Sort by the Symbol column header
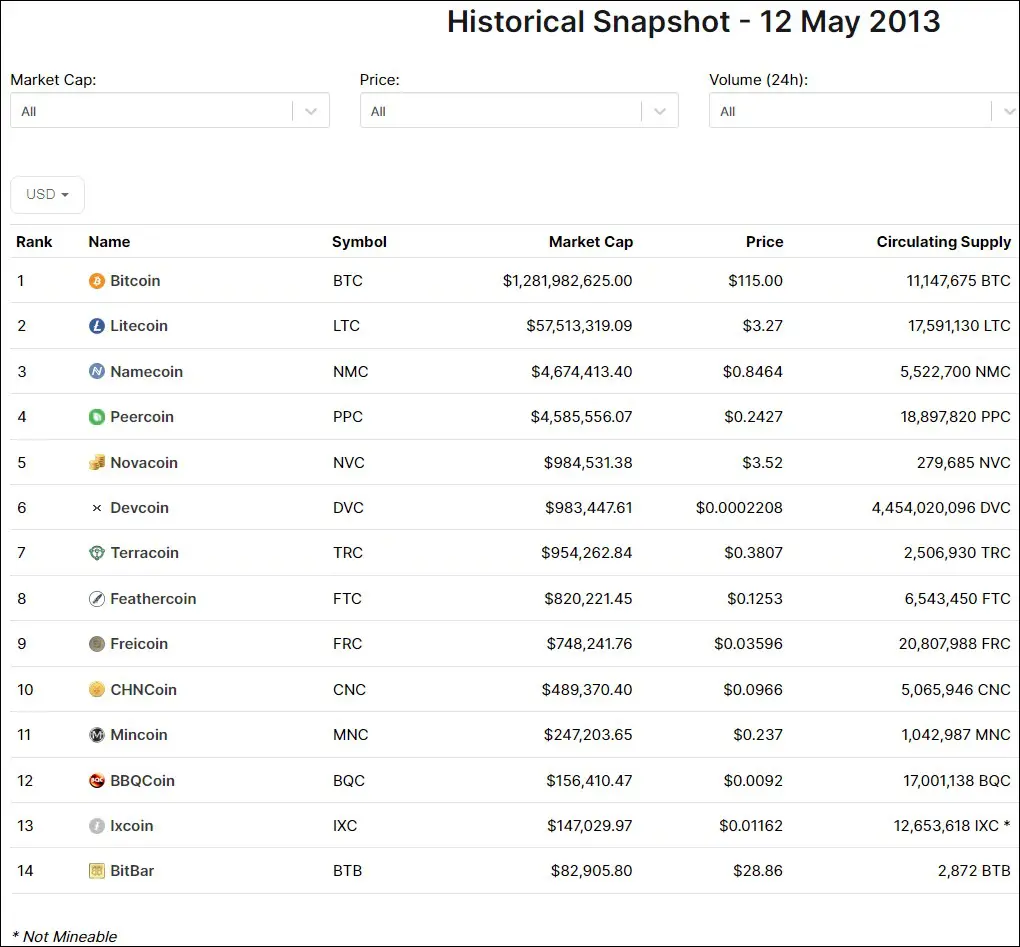Image resolution: width=1020 pixels, height=947 pixels. click(359, 242)
